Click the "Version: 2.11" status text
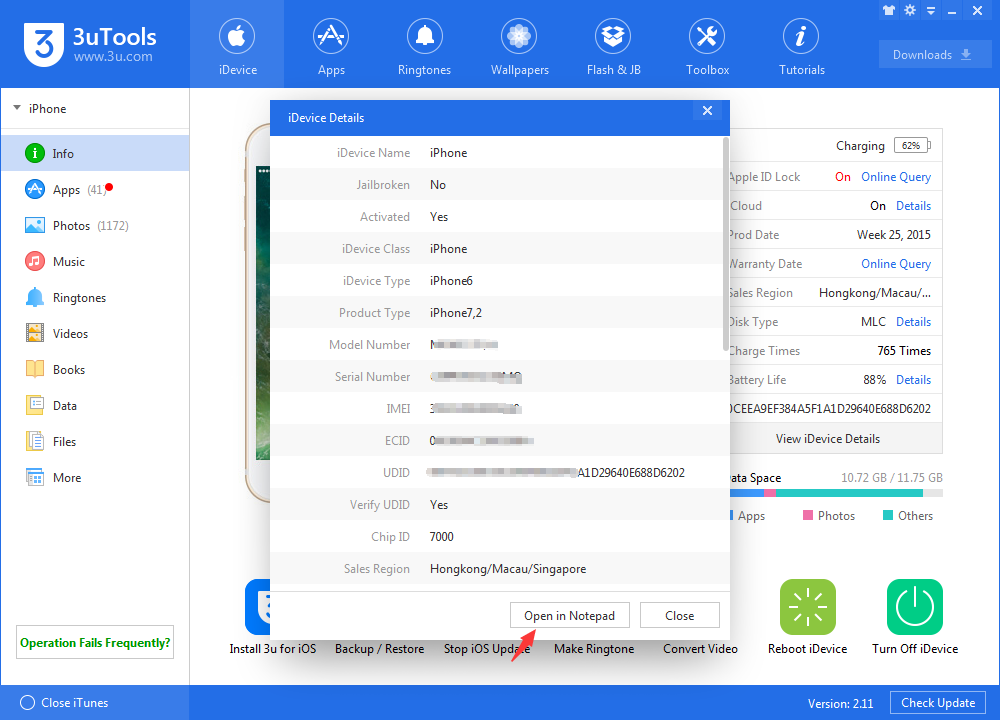 (840, 703)
